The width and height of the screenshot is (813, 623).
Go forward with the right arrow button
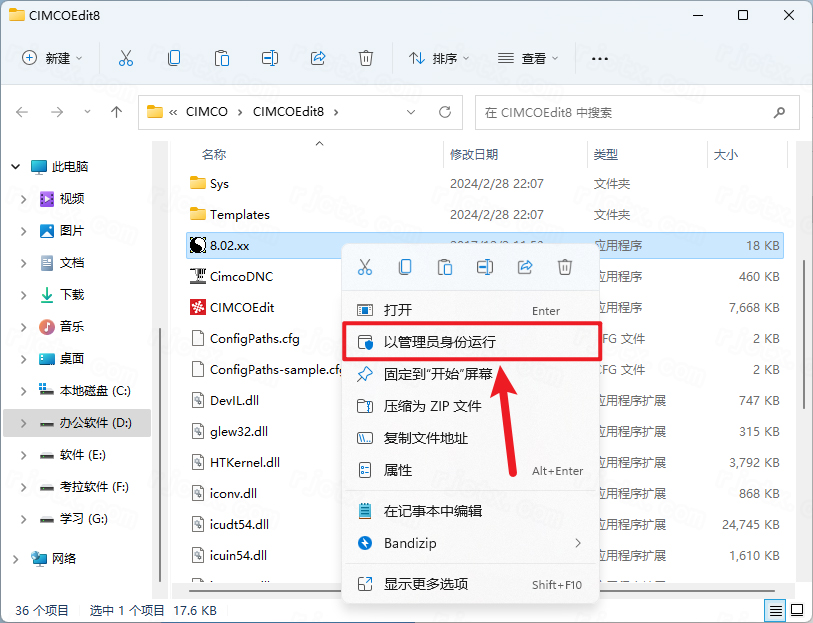click(57, 112)
